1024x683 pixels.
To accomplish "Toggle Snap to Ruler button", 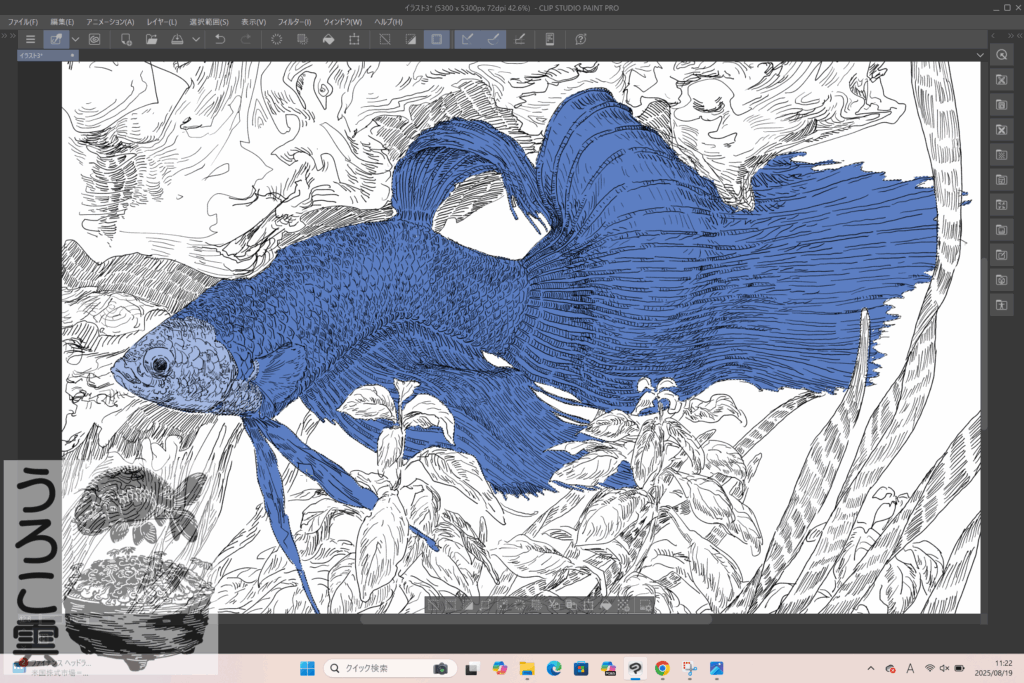I will (x=466, y=39).
